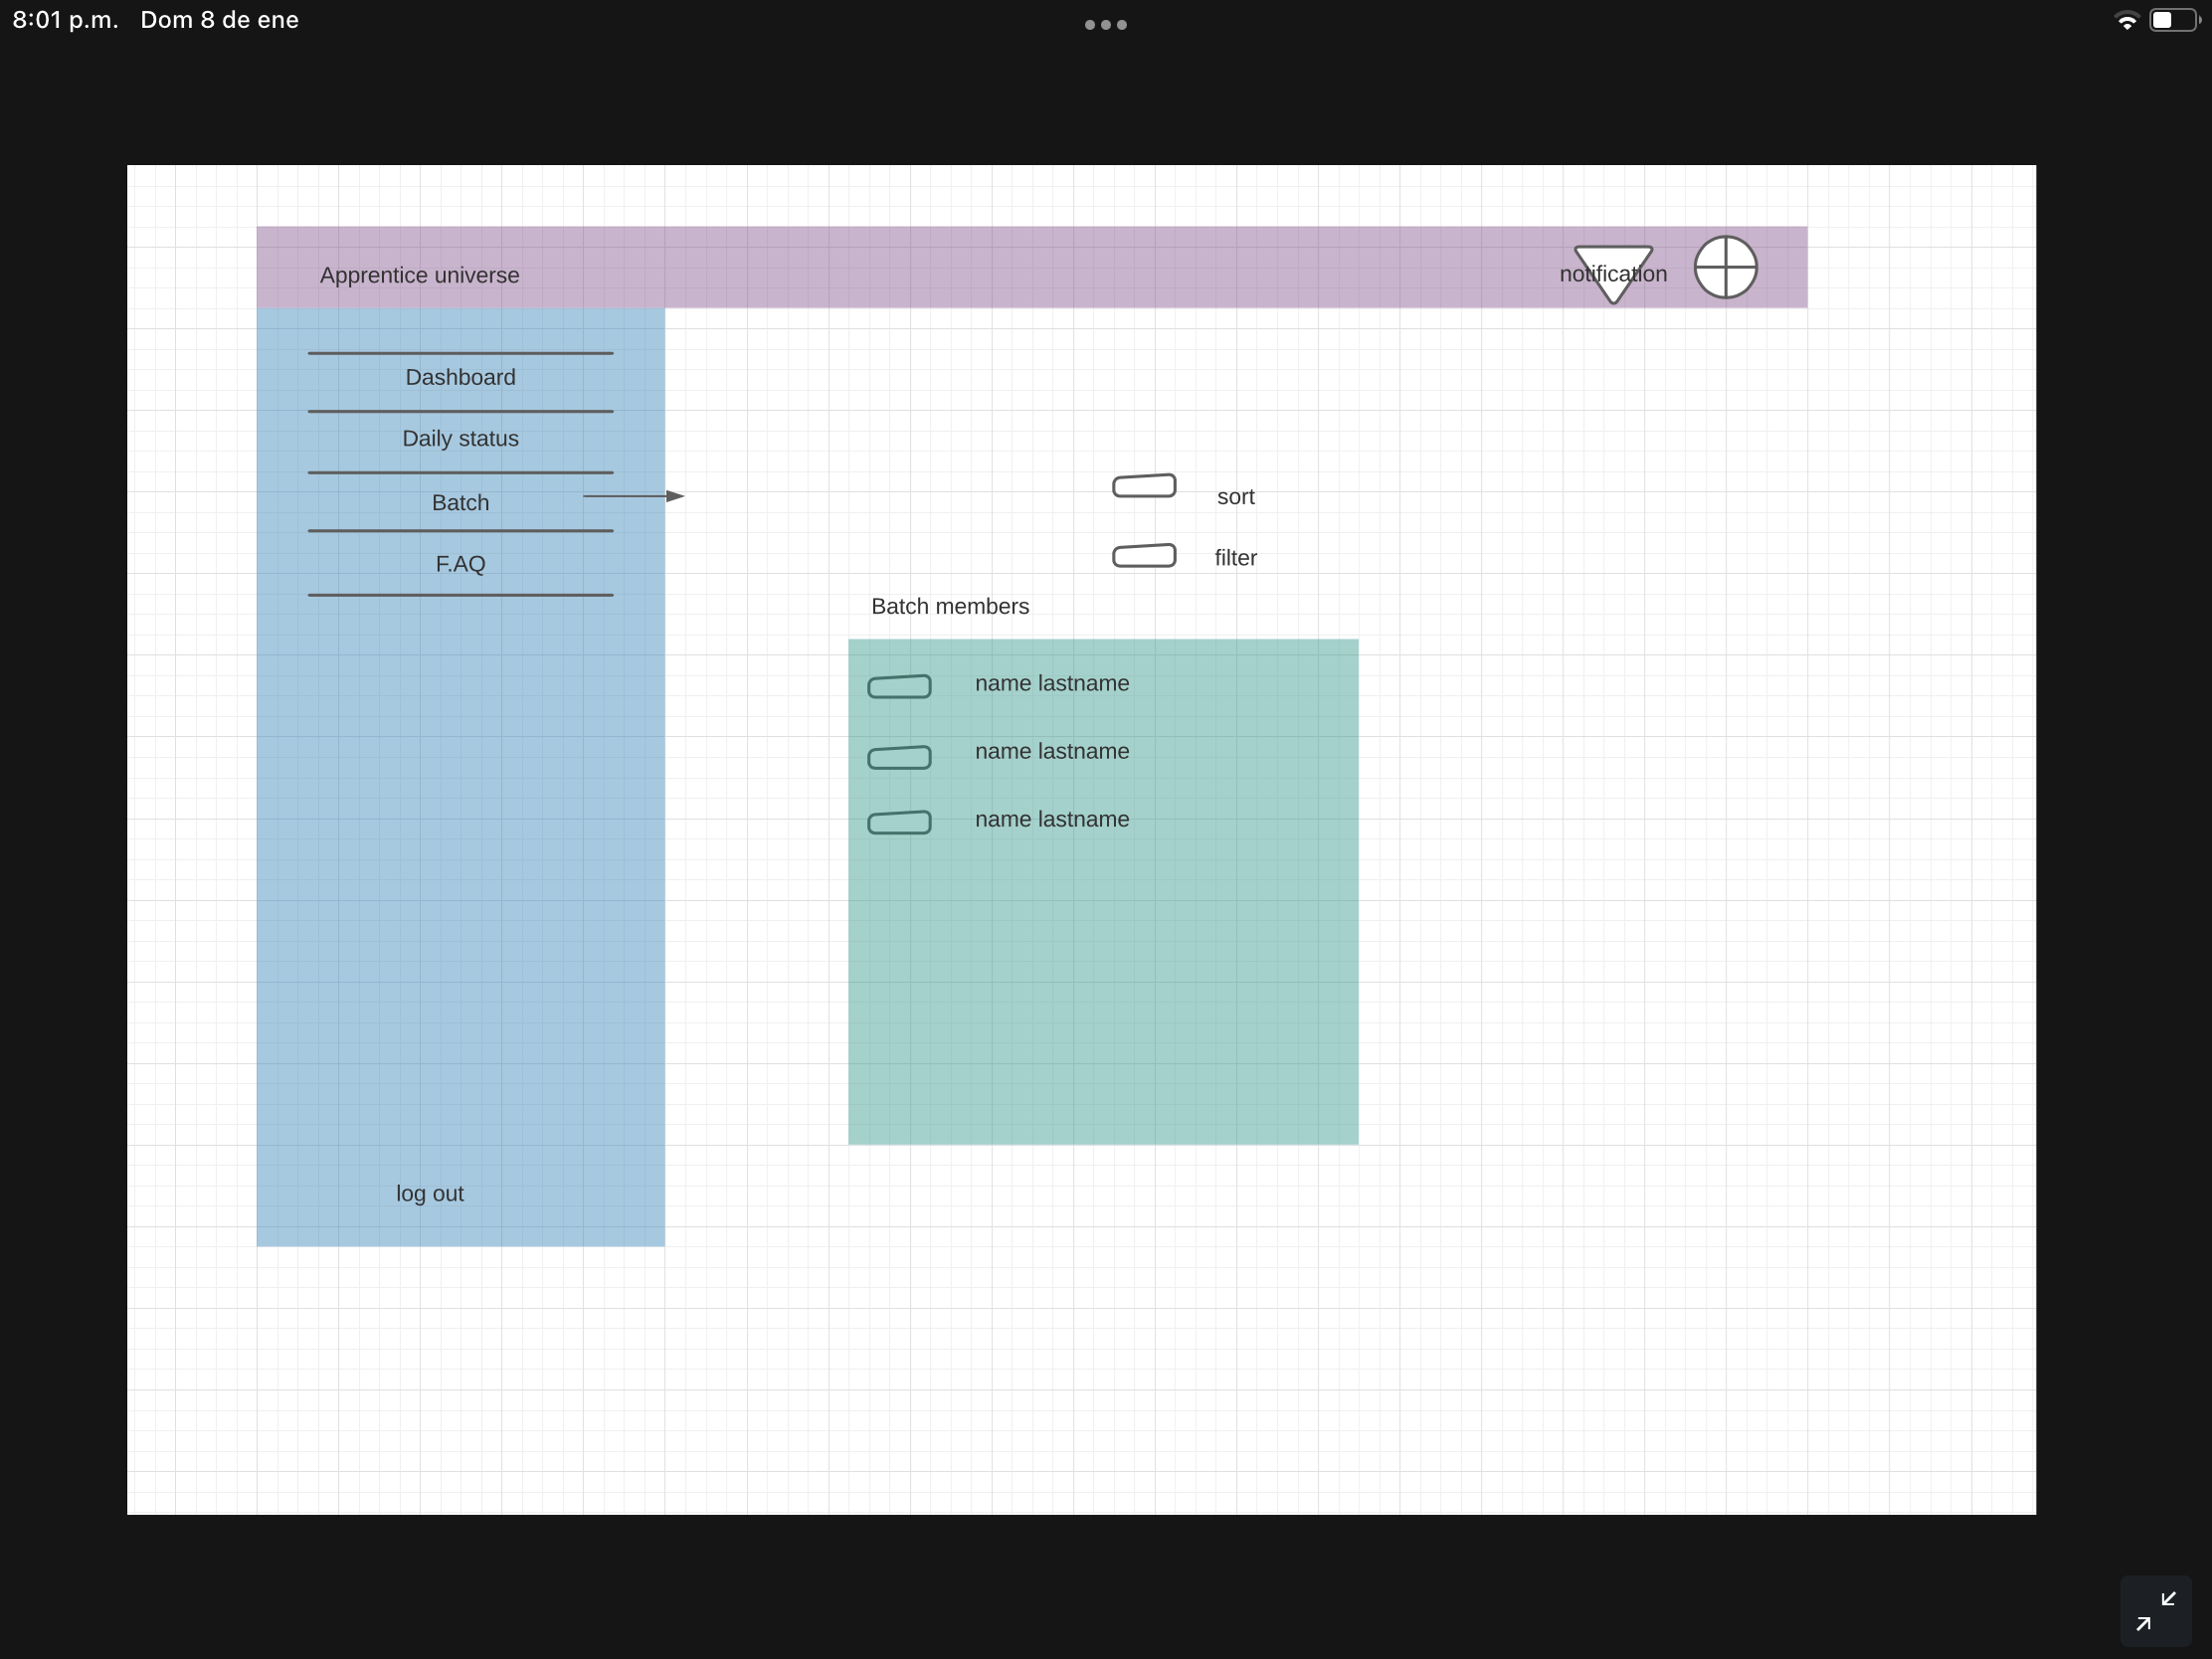The height and width of the screenshot is (1659, 2212).
Task: Toggle the sort pill control
Action: 1144,486
